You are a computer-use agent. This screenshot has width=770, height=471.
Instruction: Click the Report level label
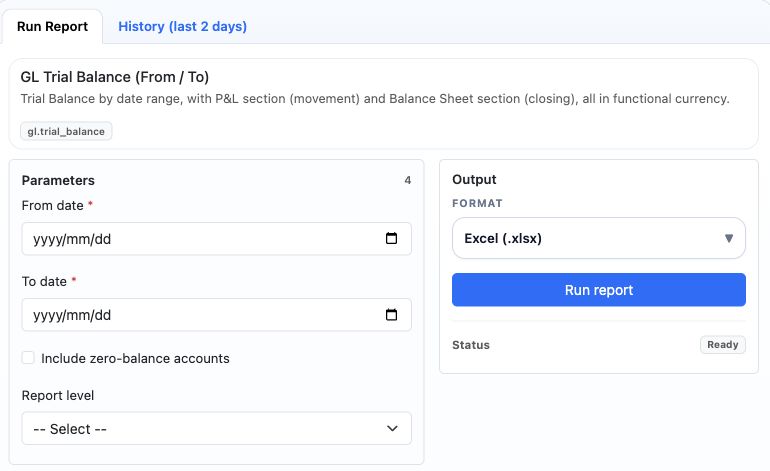(58, 395)
